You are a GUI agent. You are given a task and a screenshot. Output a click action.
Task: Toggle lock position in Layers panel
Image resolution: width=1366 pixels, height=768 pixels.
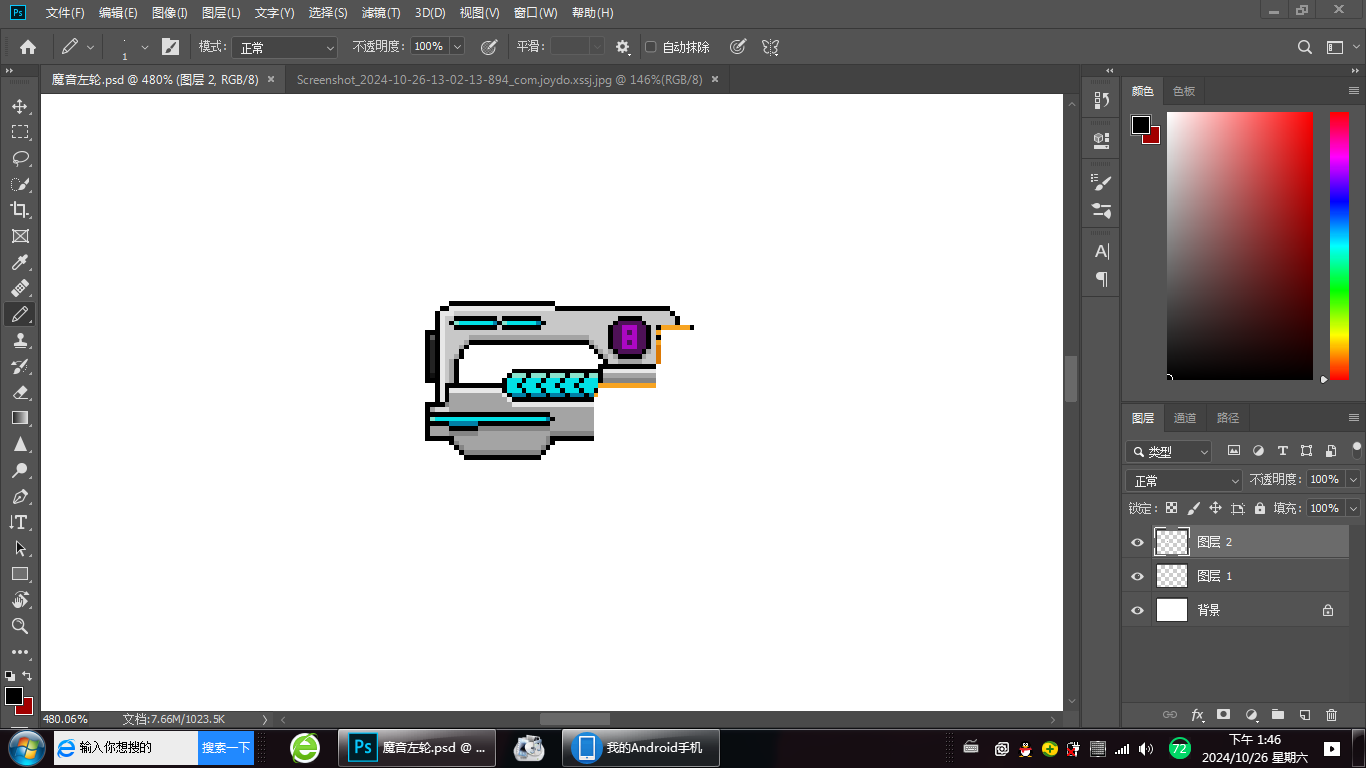1215,508
